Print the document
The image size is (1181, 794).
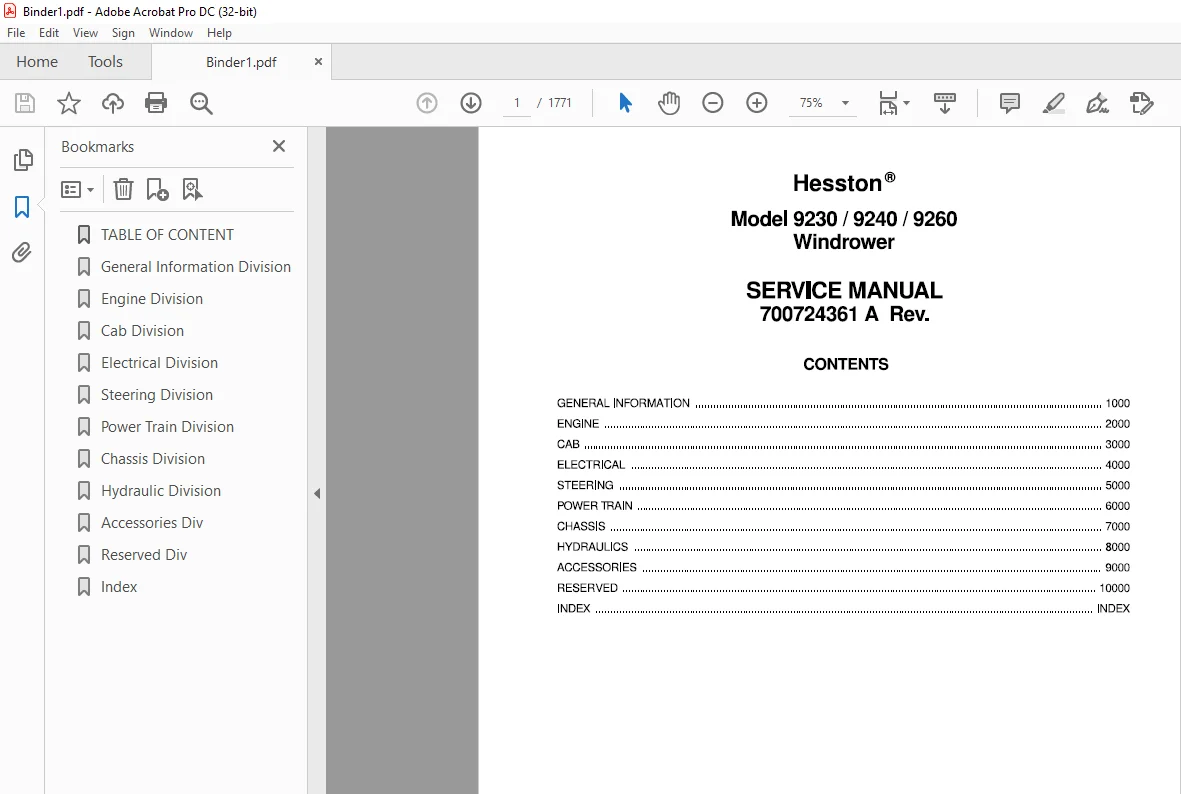pyautogui.click(x=156, y=102)
